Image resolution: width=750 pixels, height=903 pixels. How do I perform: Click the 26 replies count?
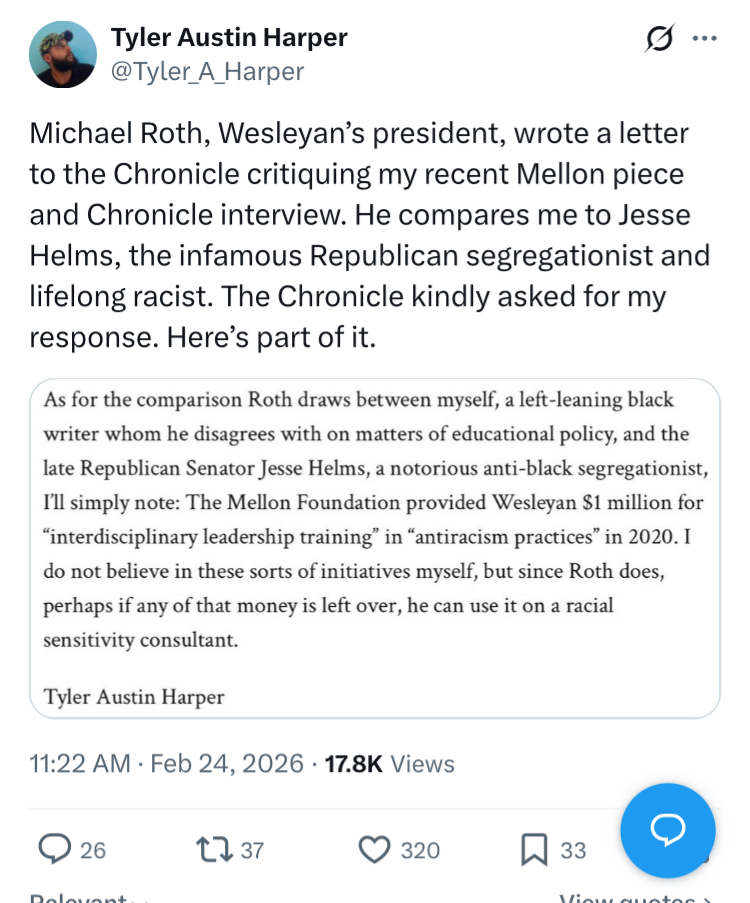pos(93,850)
